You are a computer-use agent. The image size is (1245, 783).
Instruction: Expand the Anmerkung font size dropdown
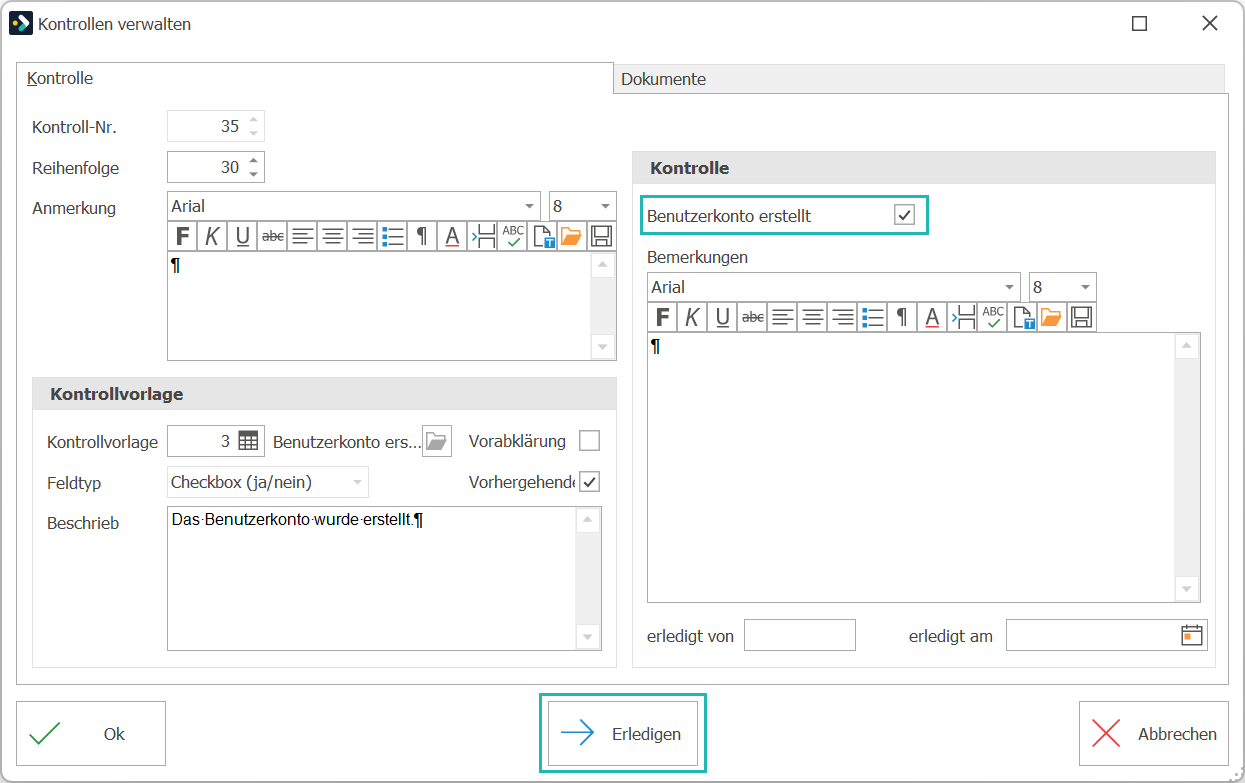point(606,206)
